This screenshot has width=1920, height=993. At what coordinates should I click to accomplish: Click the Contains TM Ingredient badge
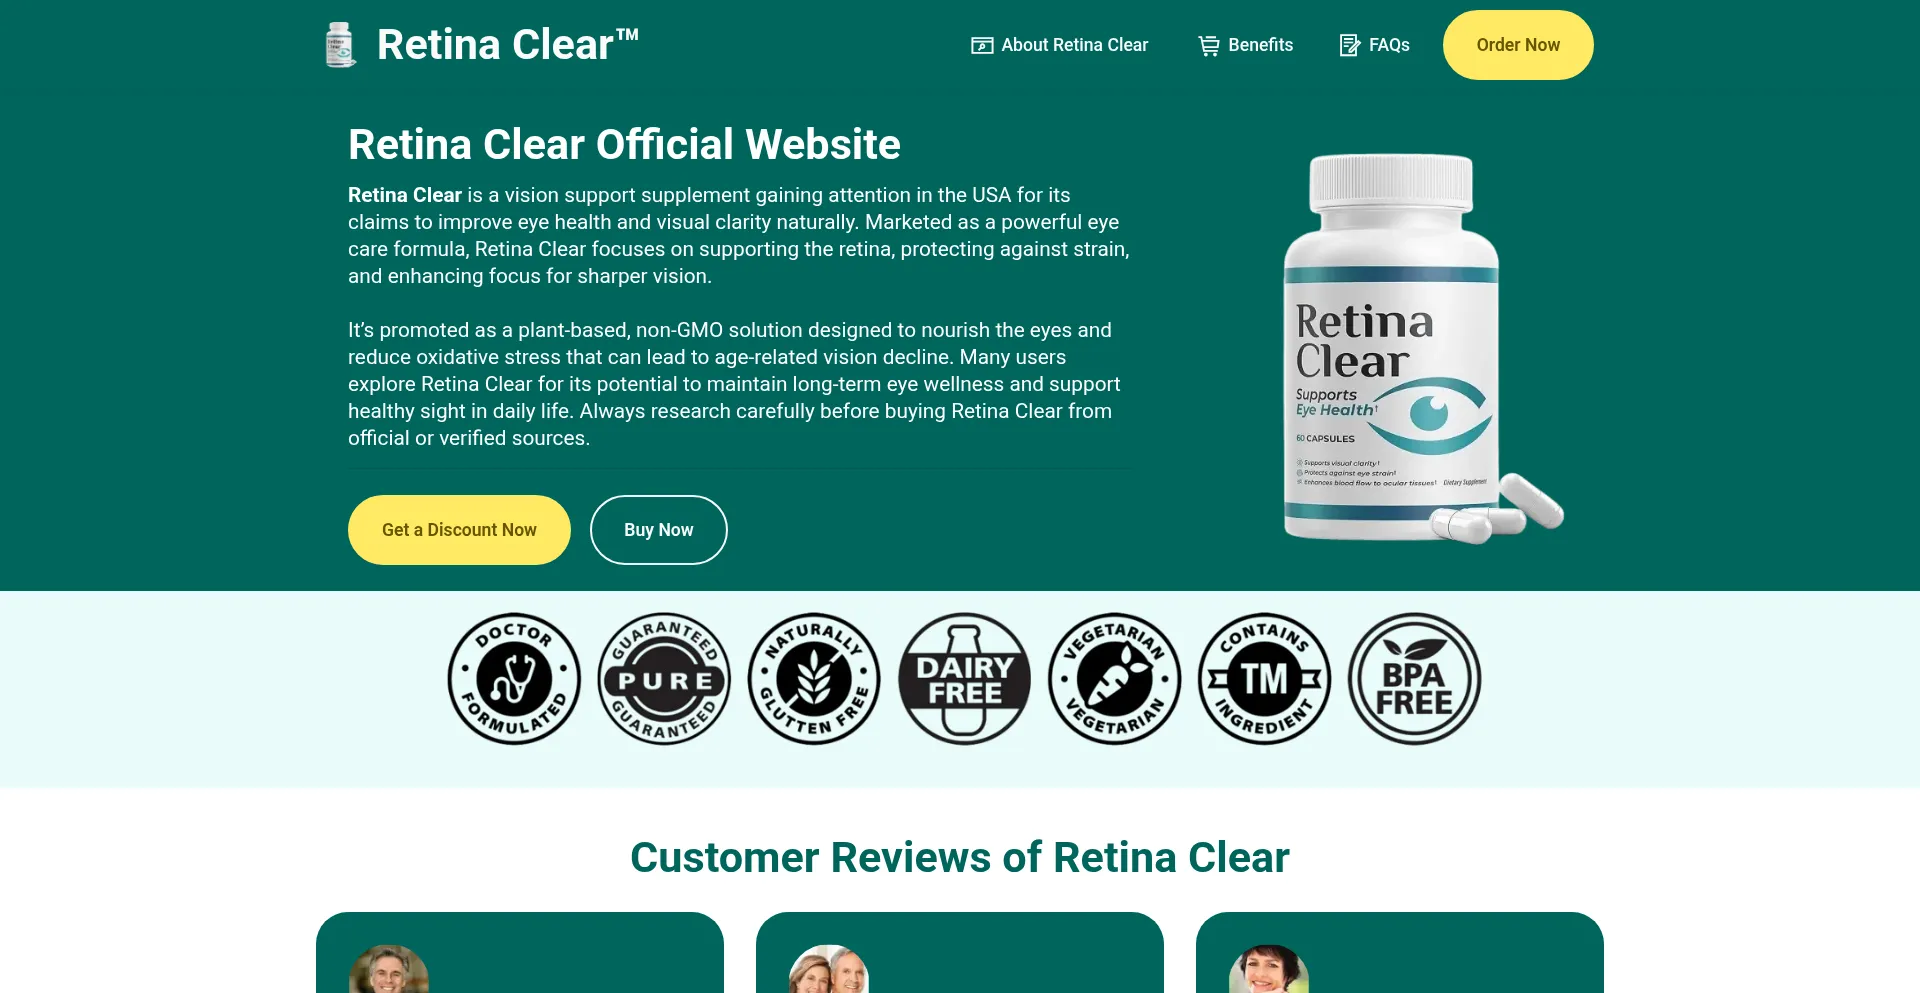pos(1264,679)
